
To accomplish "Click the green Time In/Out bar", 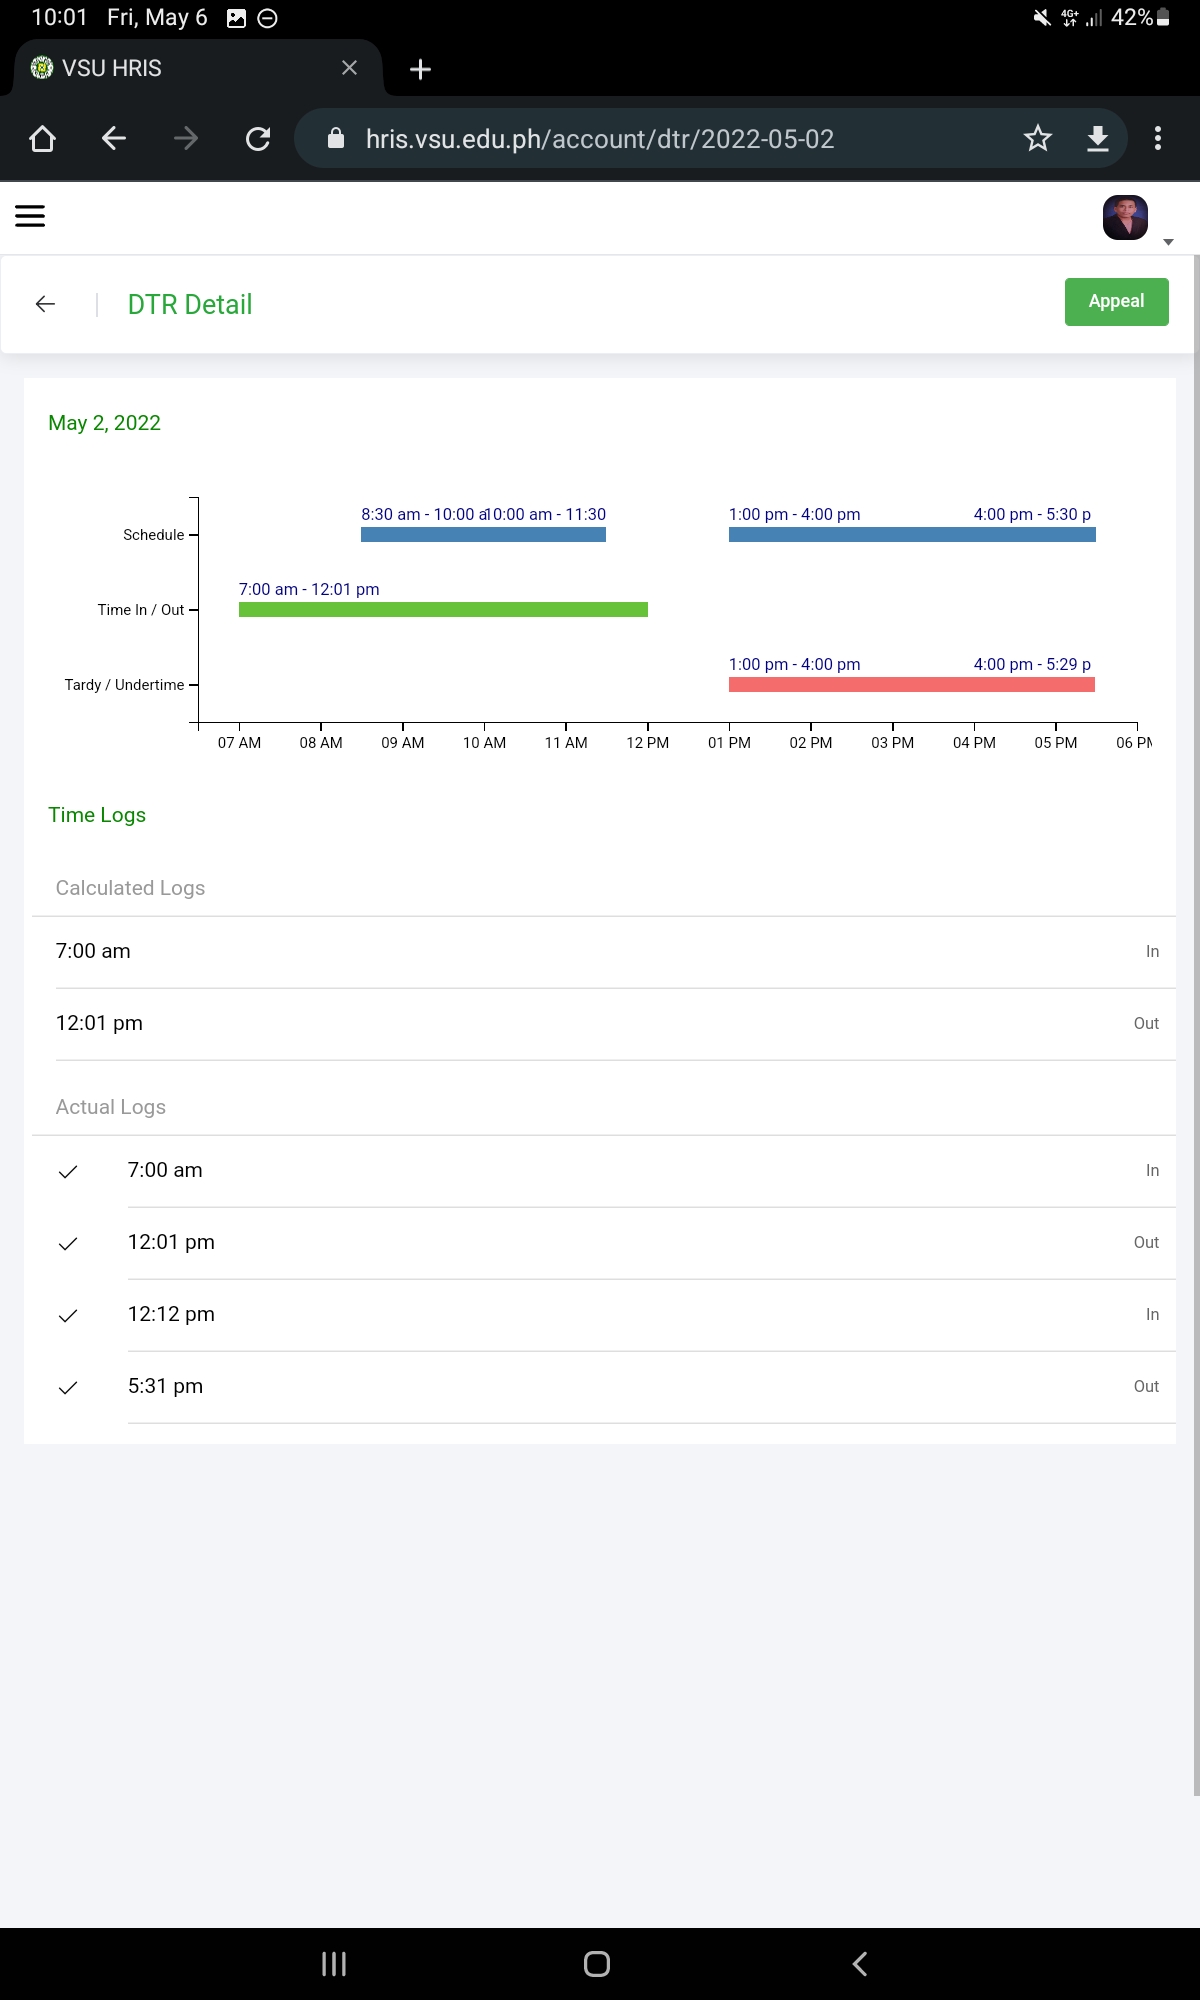I will [443, 609].
